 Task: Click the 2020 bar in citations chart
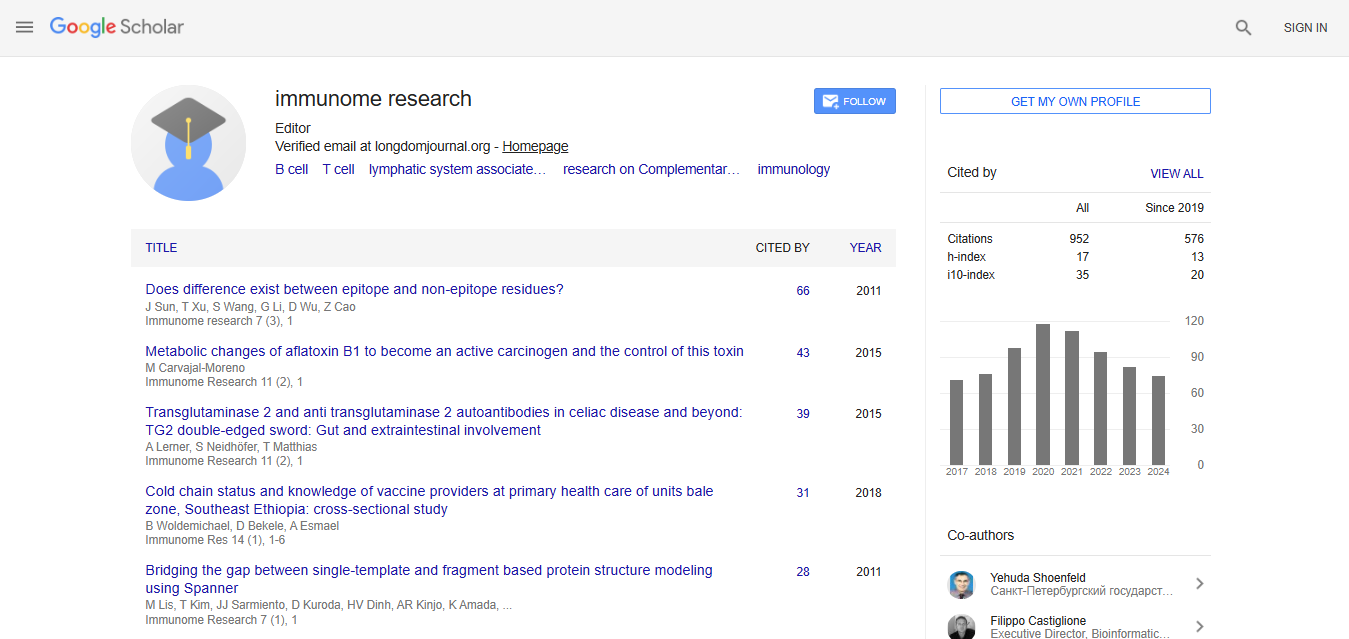pos(1043,394)
